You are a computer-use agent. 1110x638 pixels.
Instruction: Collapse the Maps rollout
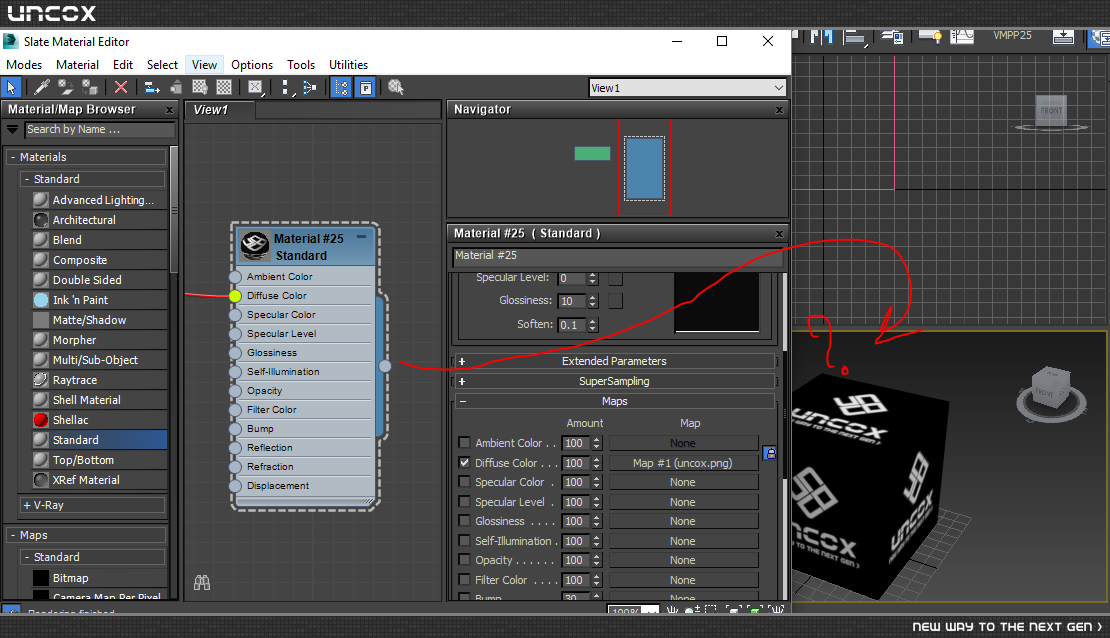[614, 401]
